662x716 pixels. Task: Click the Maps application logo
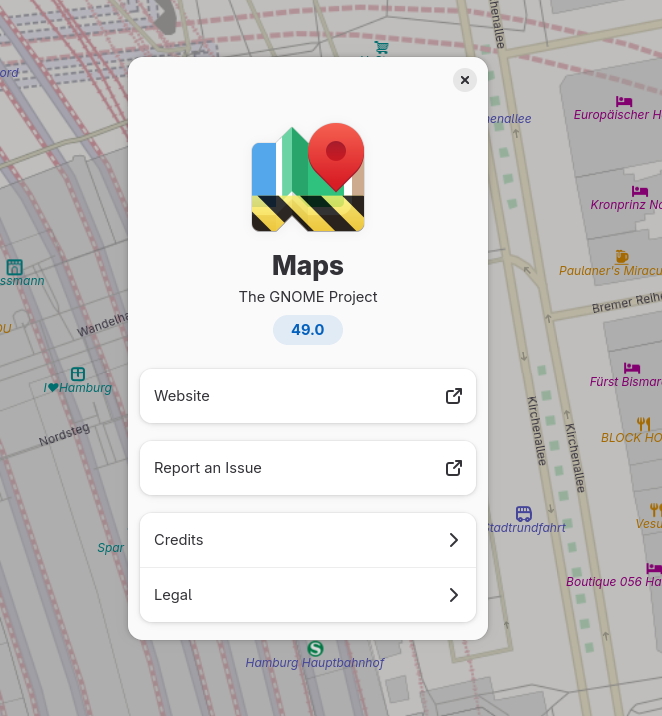(x=308, y=178)
